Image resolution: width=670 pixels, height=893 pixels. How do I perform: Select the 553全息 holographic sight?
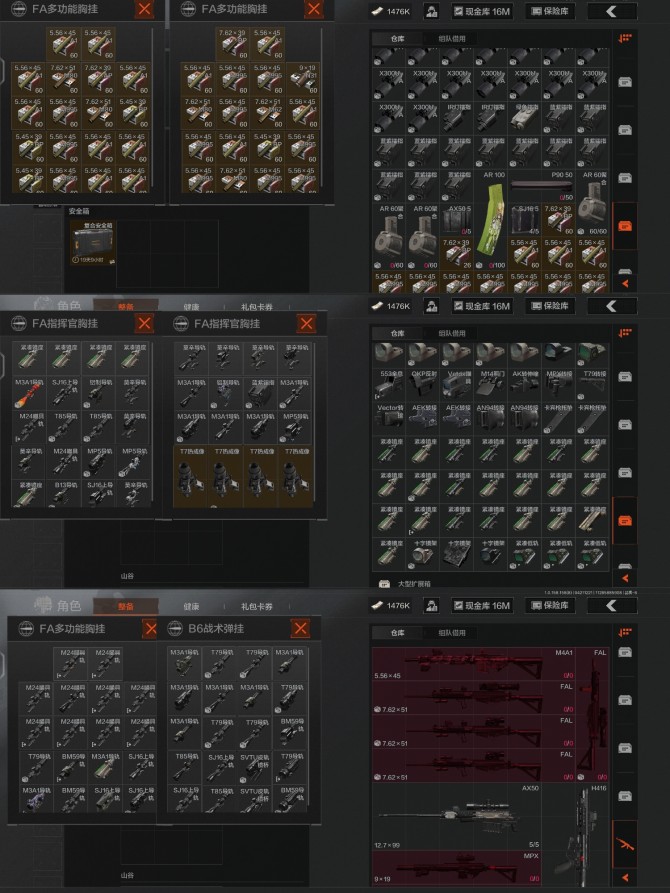point(391,384)
